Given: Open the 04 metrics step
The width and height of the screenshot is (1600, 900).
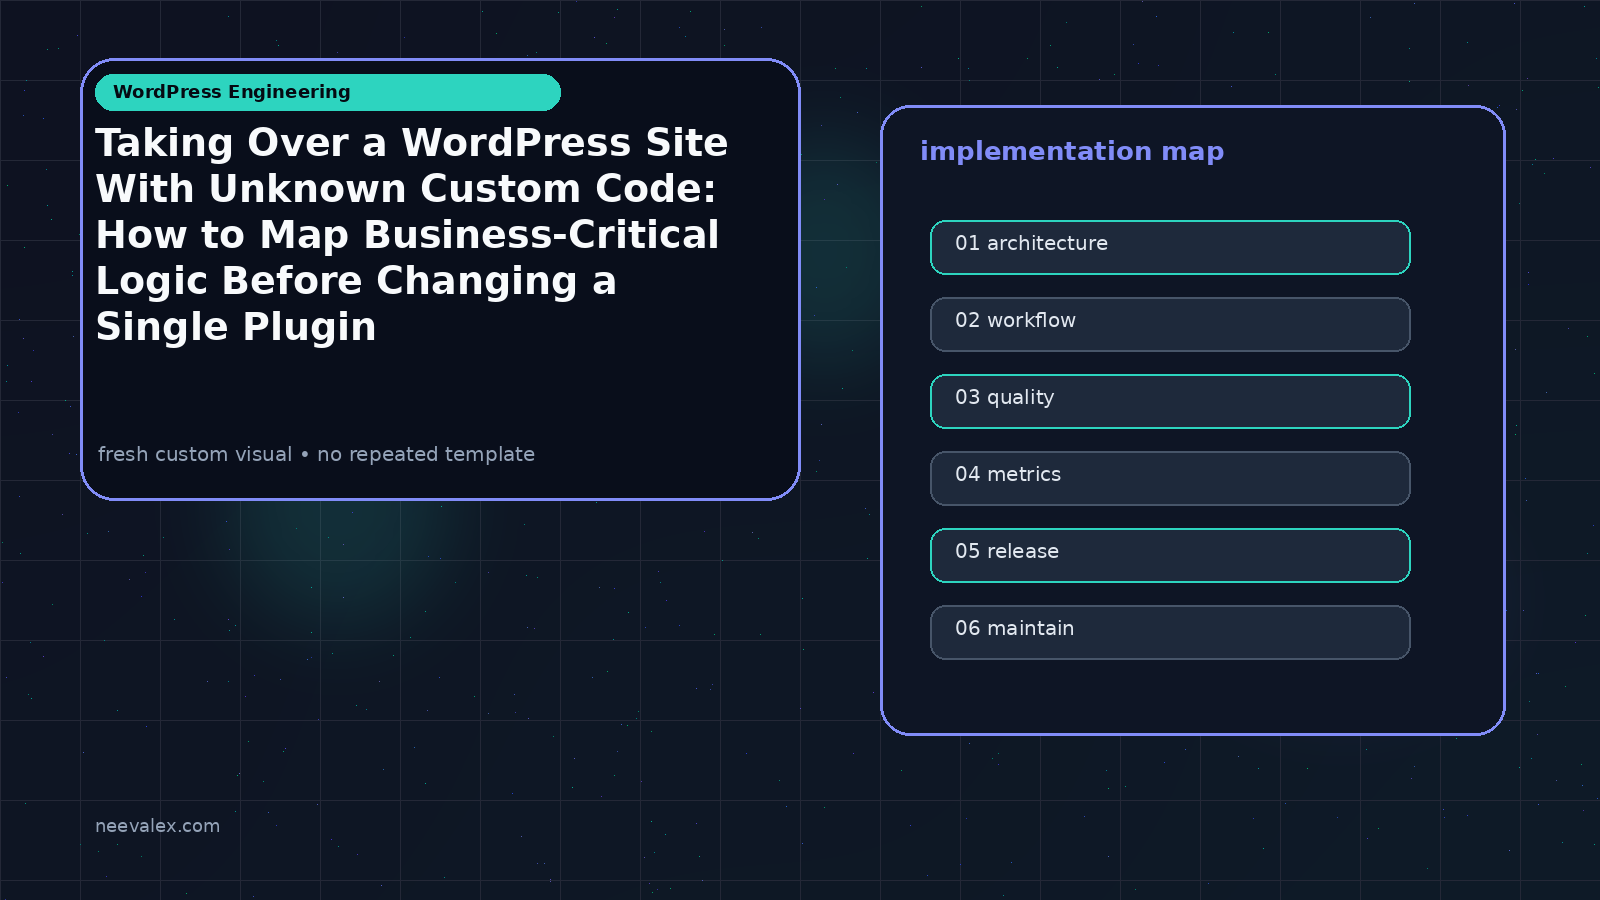Looking at the screenshot, I should [x=1170, y=478].
